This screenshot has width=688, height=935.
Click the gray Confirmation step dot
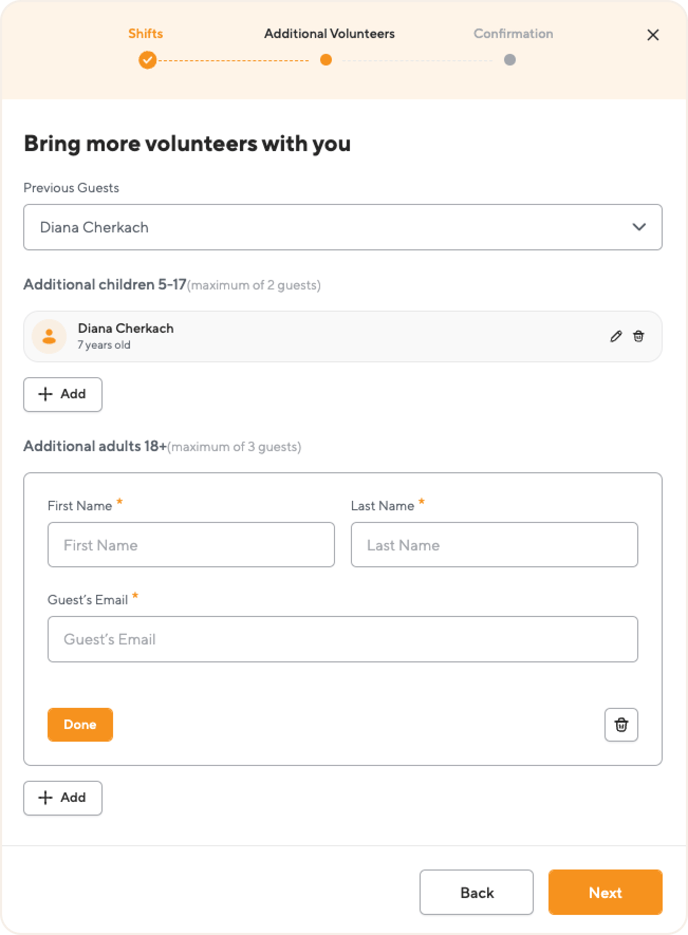tap(510, 60)
